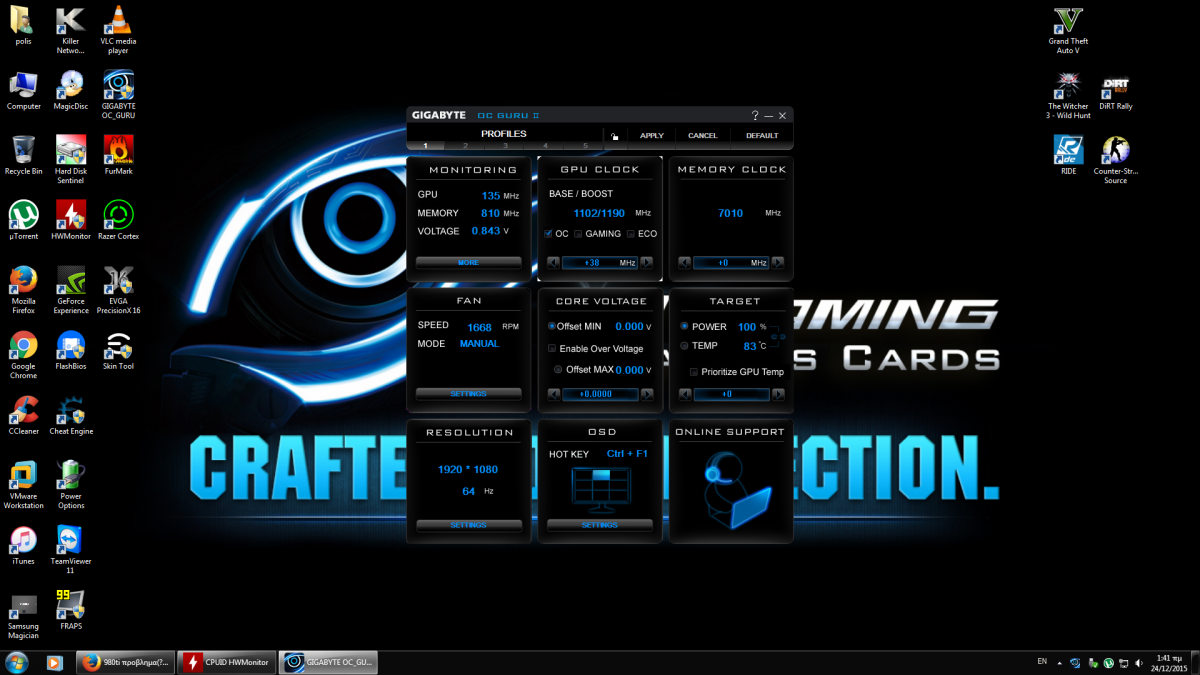Increase memory clock offset right arrow

pos(778,262)
